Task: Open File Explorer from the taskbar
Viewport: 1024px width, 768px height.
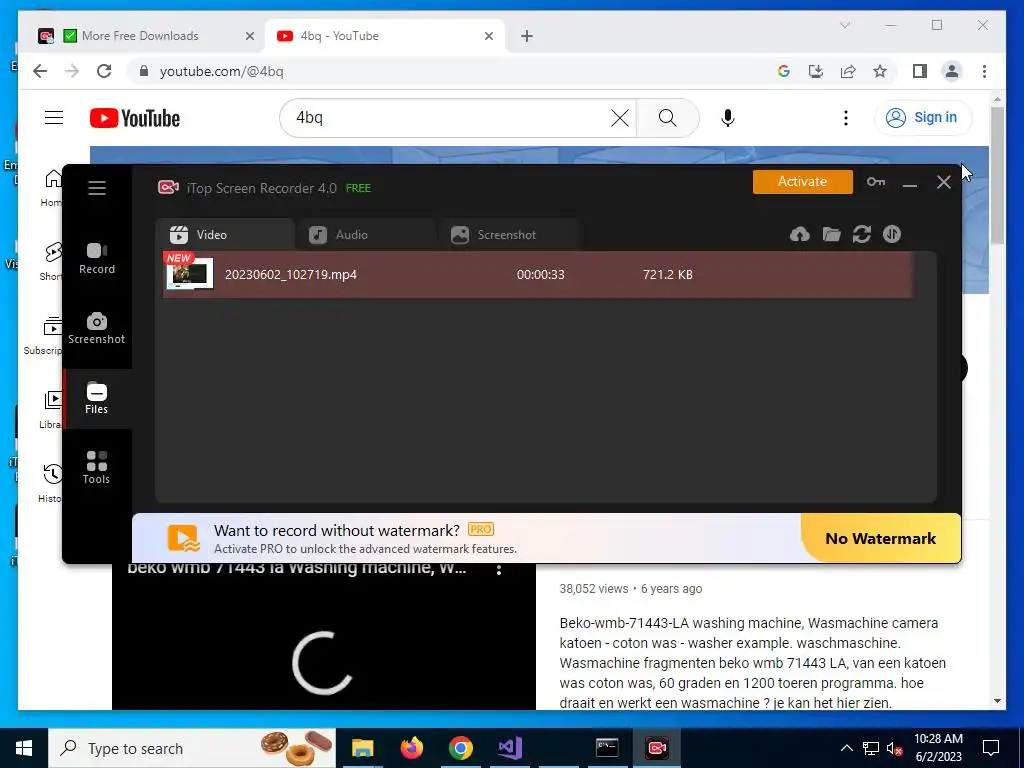Action: 362,748
